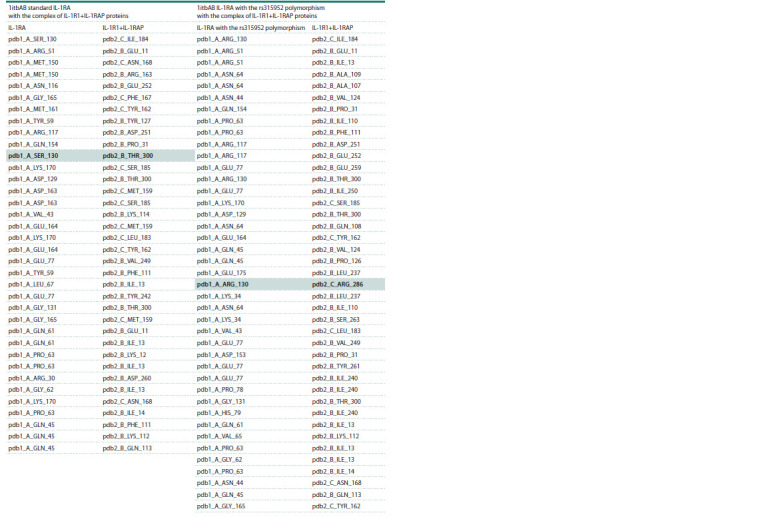Select the pdb2_C_PHE_167 cell

point(127,98)
